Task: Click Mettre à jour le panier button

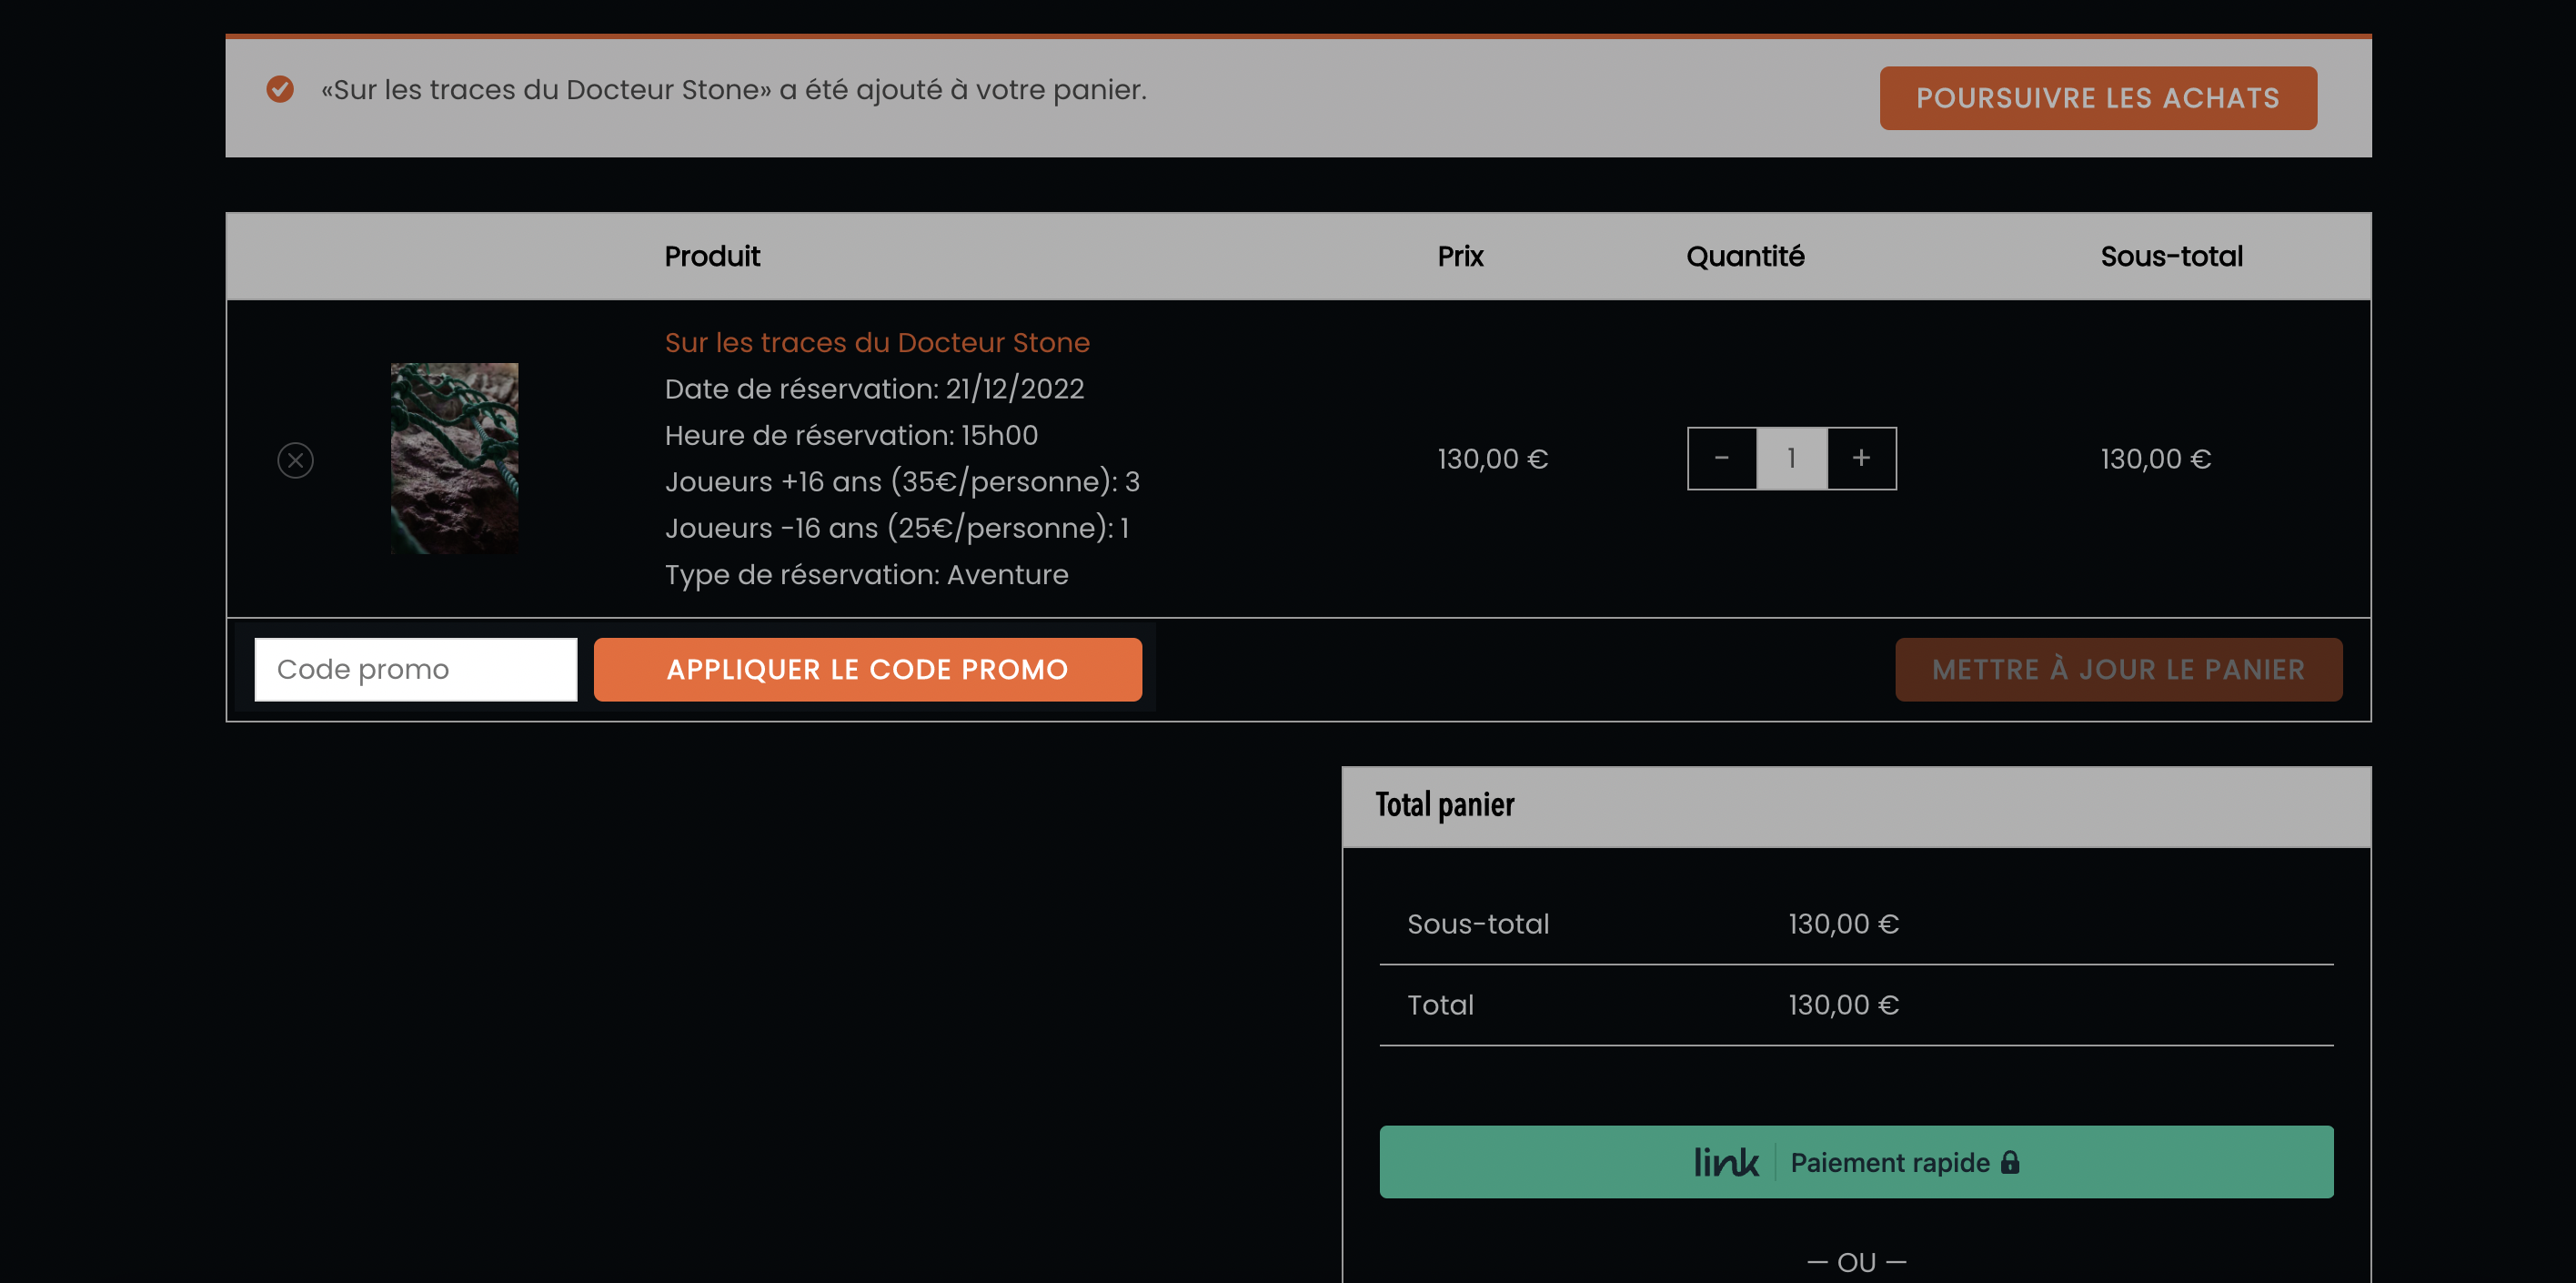Action: coord(2118,669)
